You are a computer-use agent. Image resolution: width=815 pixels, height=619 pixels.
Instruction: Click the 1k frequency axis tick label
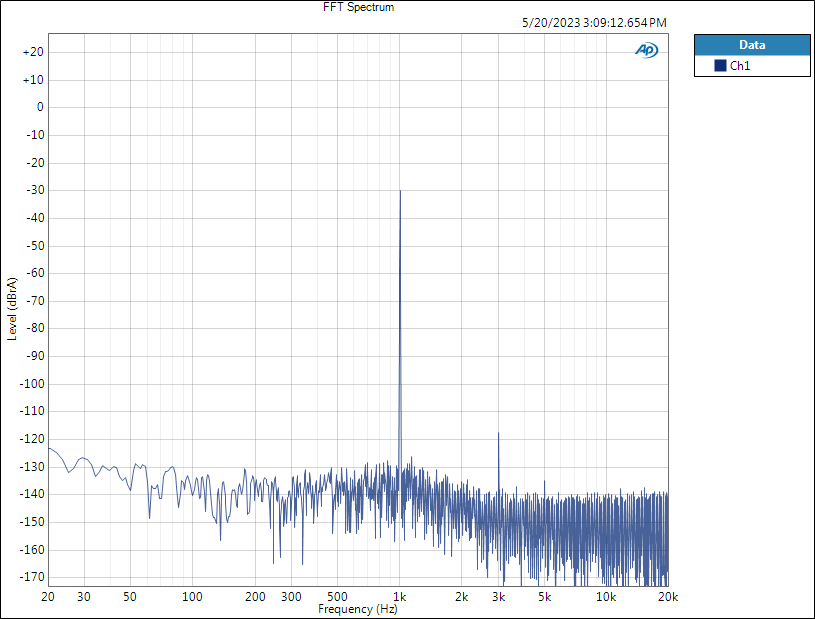[399, 597]
